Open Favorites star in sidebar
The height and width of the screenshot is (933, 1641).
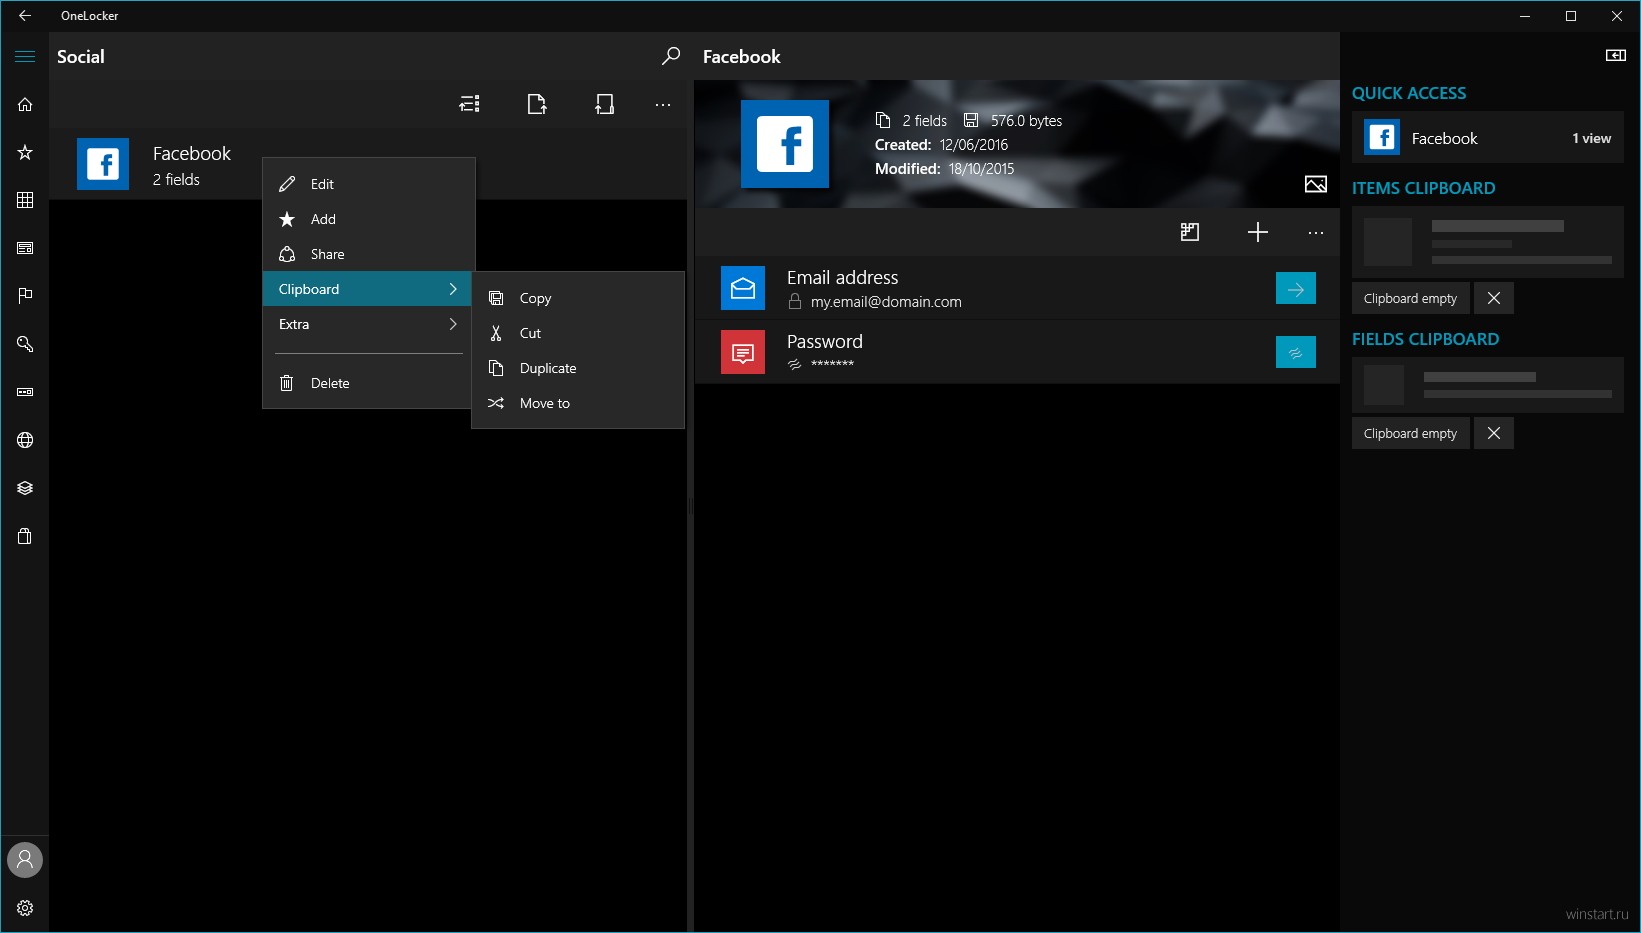click(x=25, y=152)
